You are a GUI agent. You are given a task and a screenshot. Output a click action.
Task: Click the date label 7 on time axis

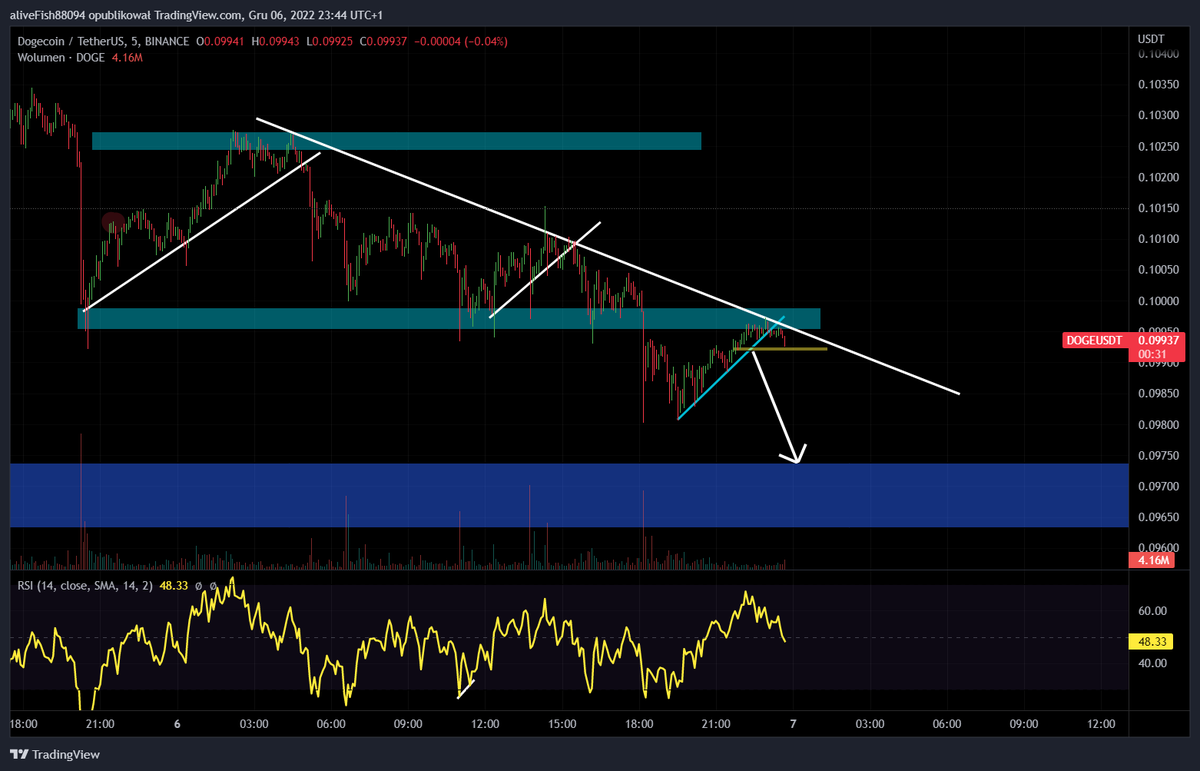(x=792, y=724)
